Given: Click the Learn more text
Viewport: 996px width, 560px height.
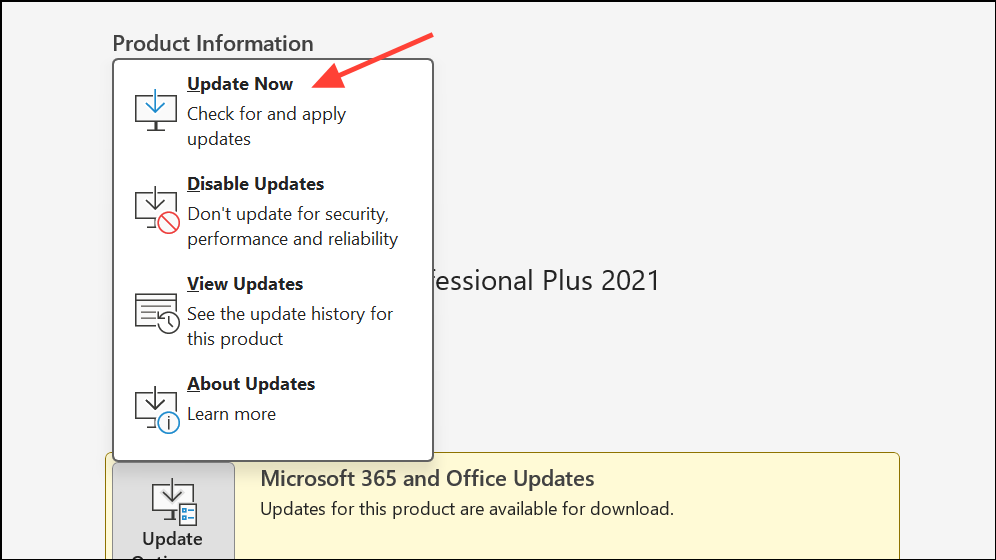Looking at the screenshot, I should [231, 414].
